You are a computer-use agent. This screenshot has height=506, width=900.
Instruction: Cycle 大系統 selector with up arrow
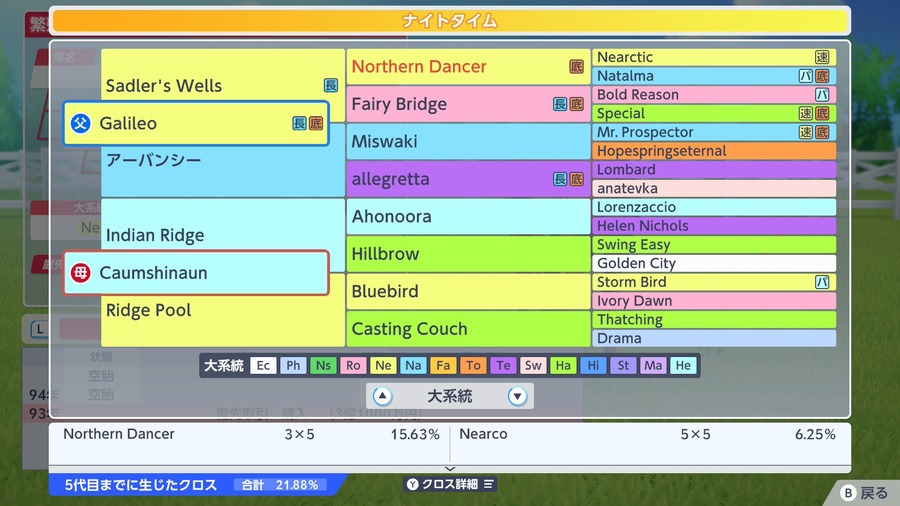click(382, 396)
